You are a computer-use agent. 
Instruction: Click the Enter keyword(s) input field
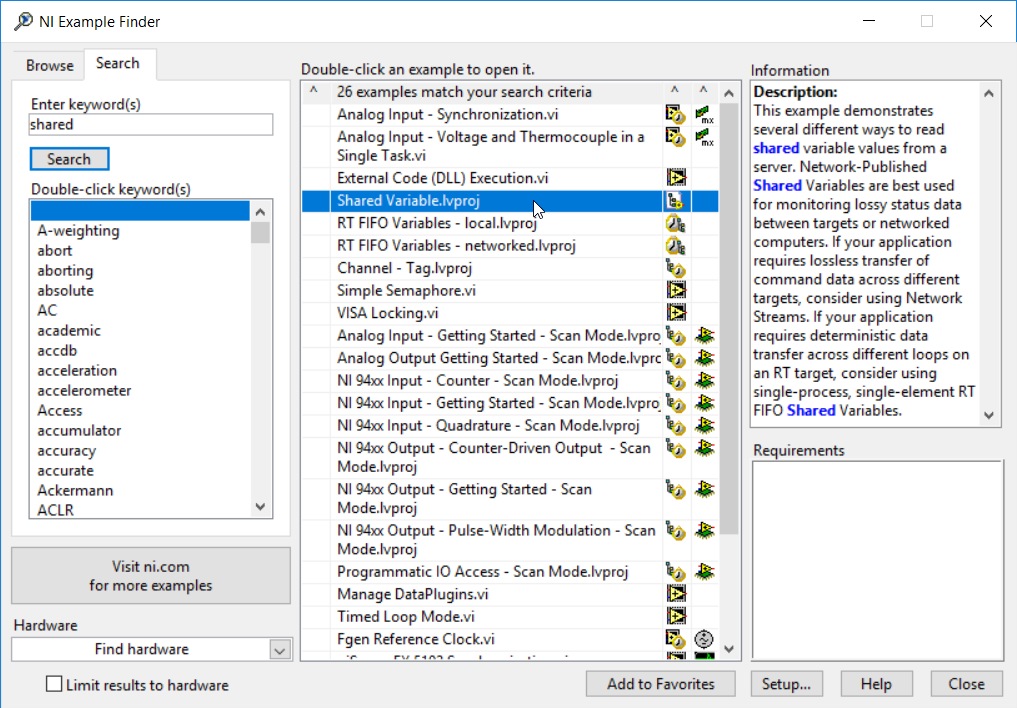point(151,124)
